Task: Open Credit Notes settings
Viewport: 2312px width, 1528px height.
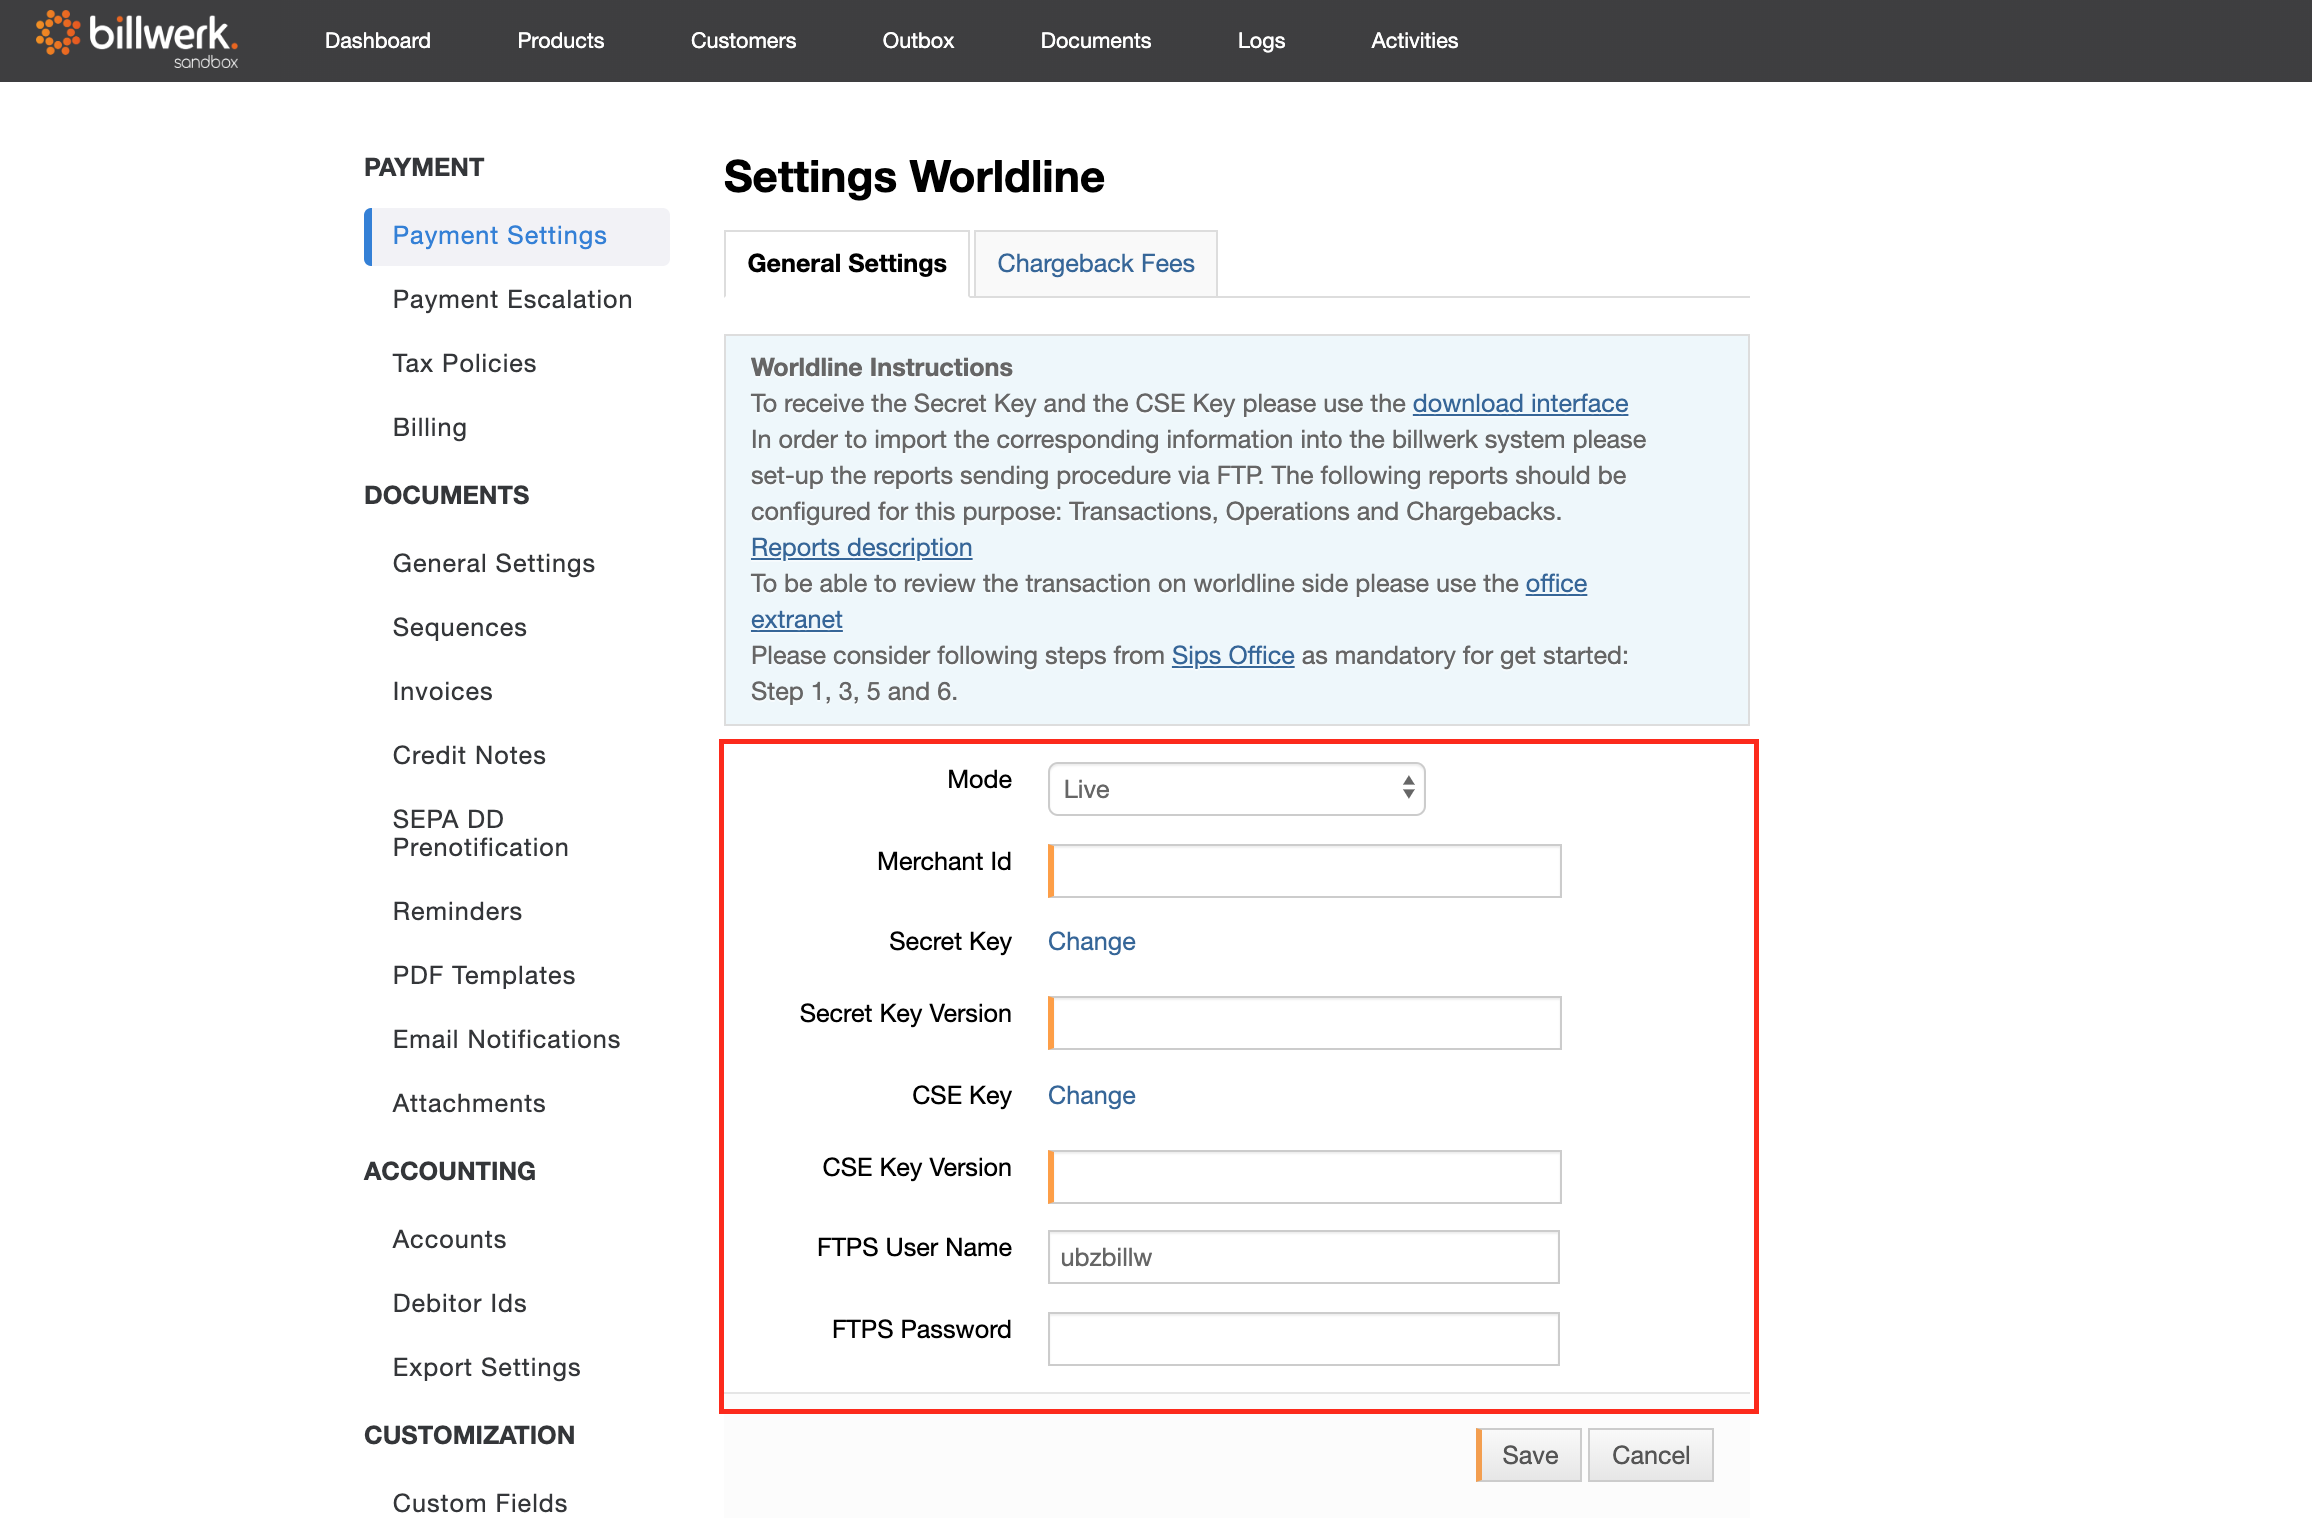Action: click(x=468, y=756)
